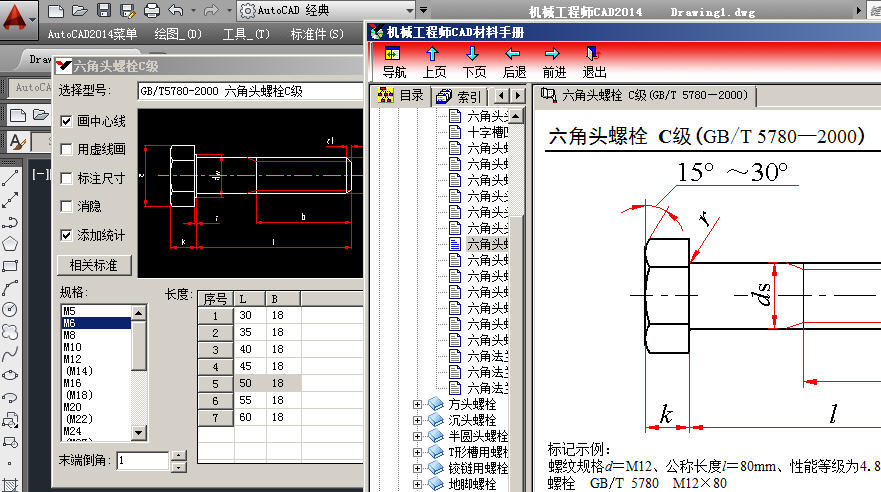Go to previous page with 上页

point(434,61)
